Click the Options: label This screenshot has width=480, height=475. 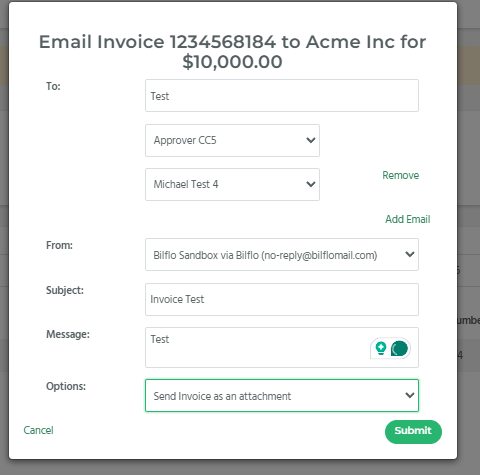click(66, 386)
